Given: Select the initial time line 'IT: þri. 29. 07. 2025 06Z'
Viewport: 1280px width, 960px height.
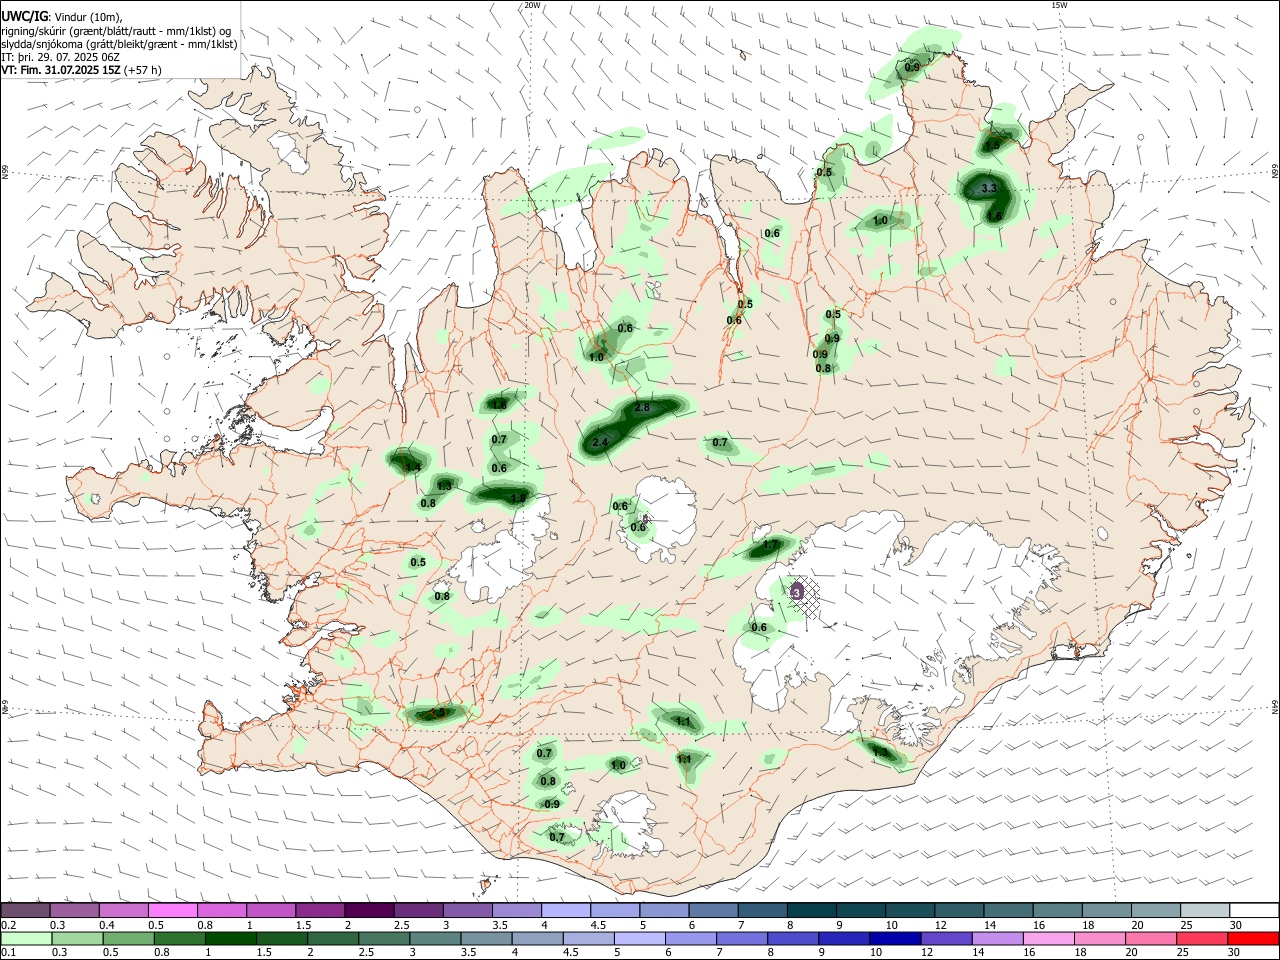Looking at the screenshot, I should click(61, 57).
